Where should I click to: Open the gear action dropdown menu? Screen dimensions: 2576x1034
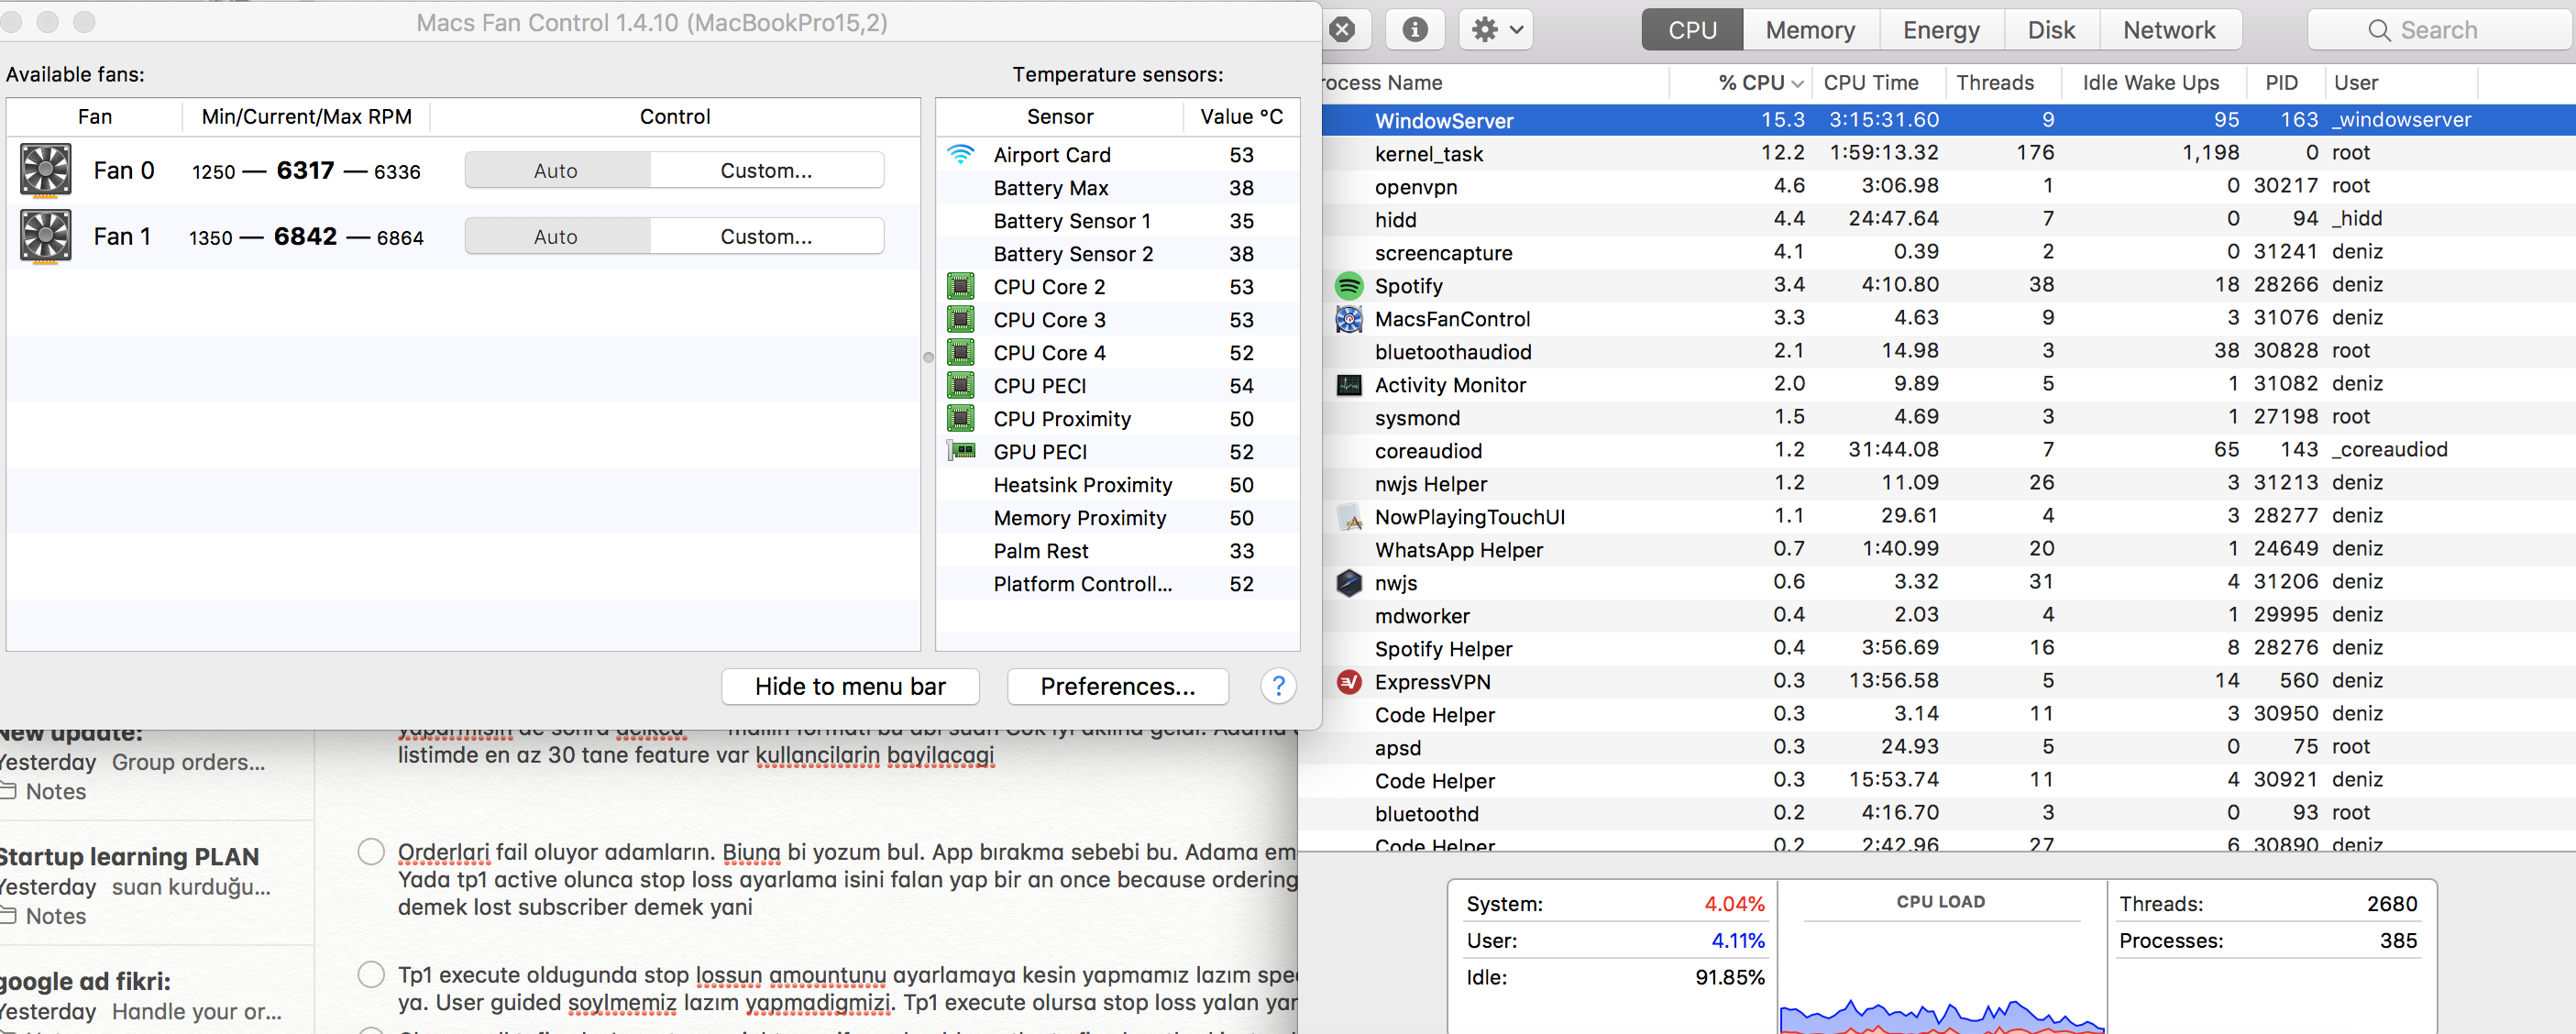click(1496, 30)
